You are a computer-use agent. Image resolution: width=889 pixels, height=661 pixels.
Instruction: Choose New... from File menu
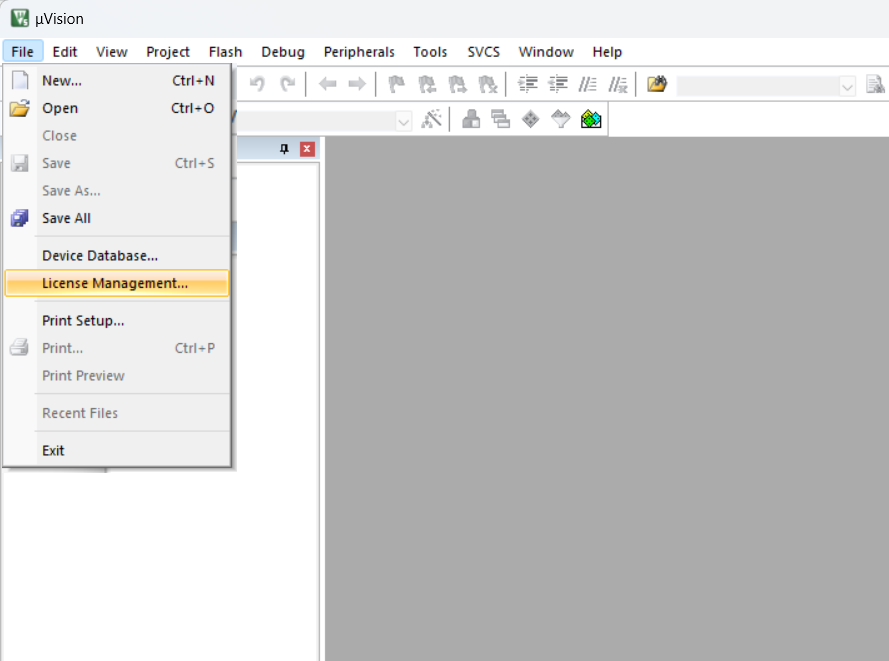point(117,80)
